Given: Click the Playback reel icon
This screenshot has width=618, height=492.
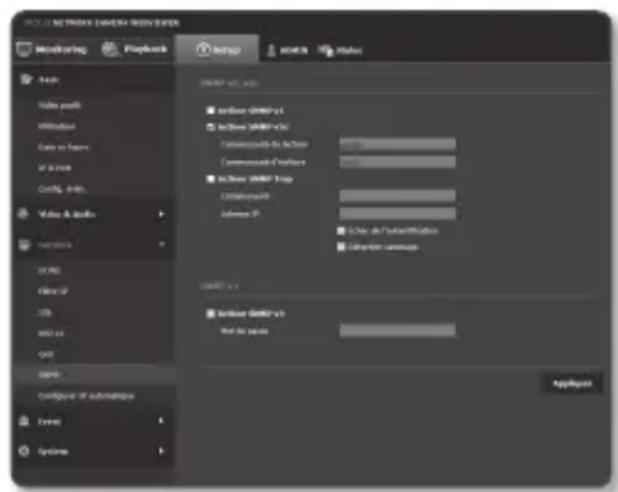Looking at the screenshot, I should [x=110, y=49].
